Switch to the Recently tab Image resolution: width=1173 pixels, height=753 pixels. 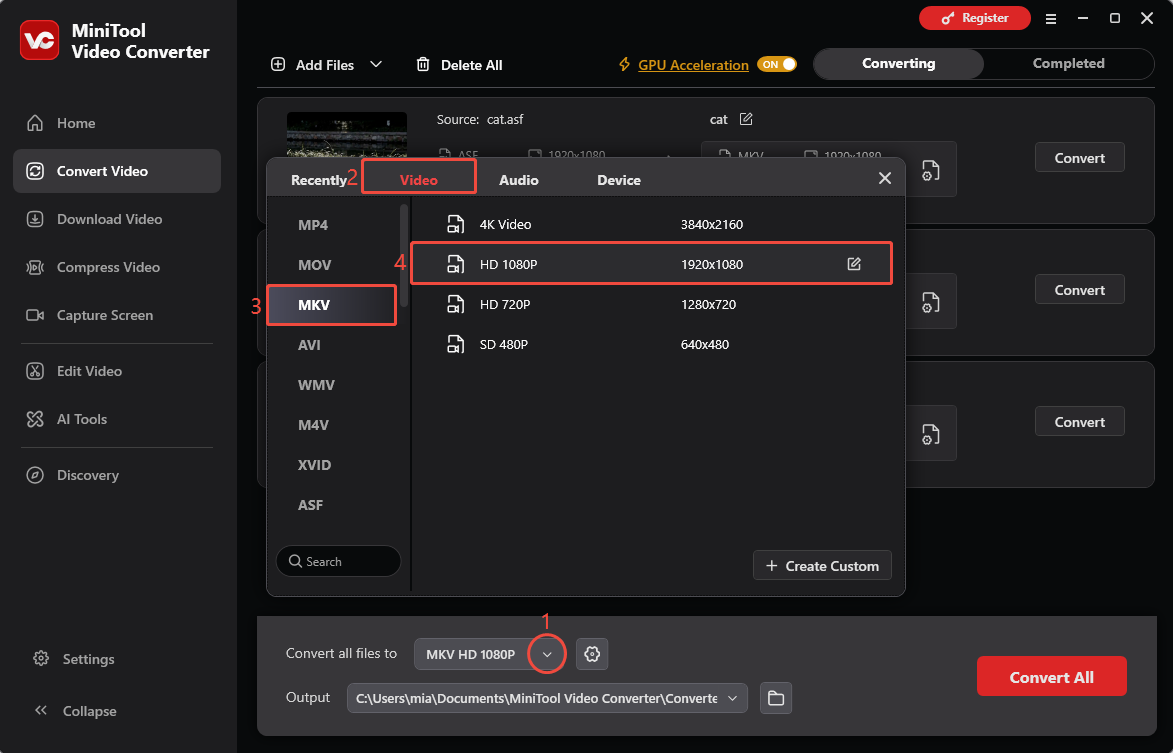point(319,180)
